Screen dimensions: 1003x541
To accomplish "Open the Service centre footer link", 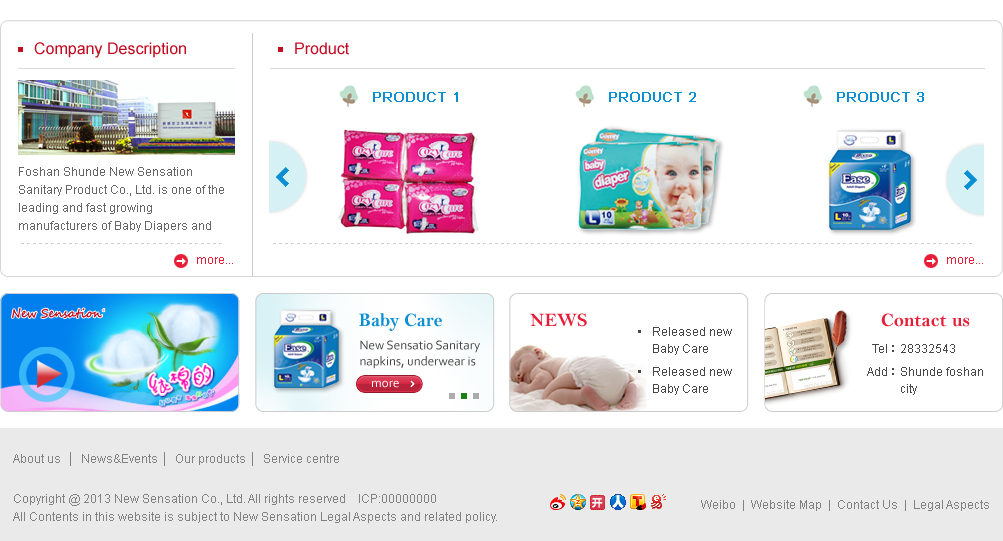I will tap(301, 459).
